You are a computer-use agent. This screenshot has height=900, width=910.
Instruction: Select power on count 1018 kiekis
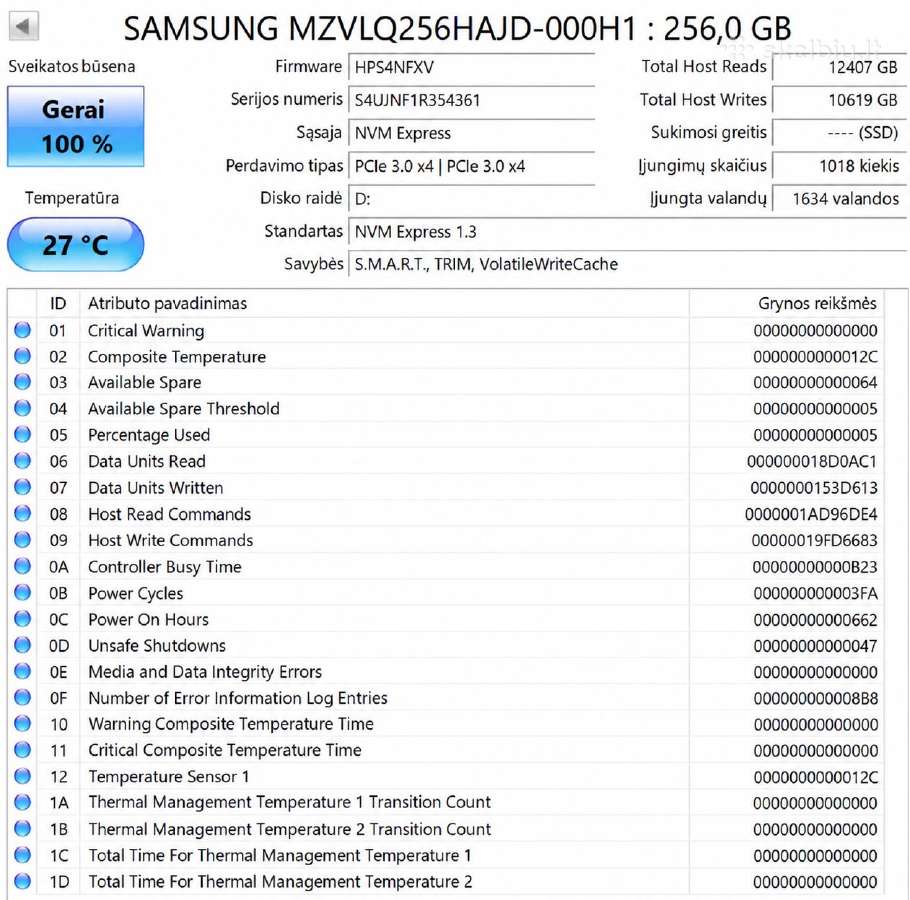click(839, 167)
